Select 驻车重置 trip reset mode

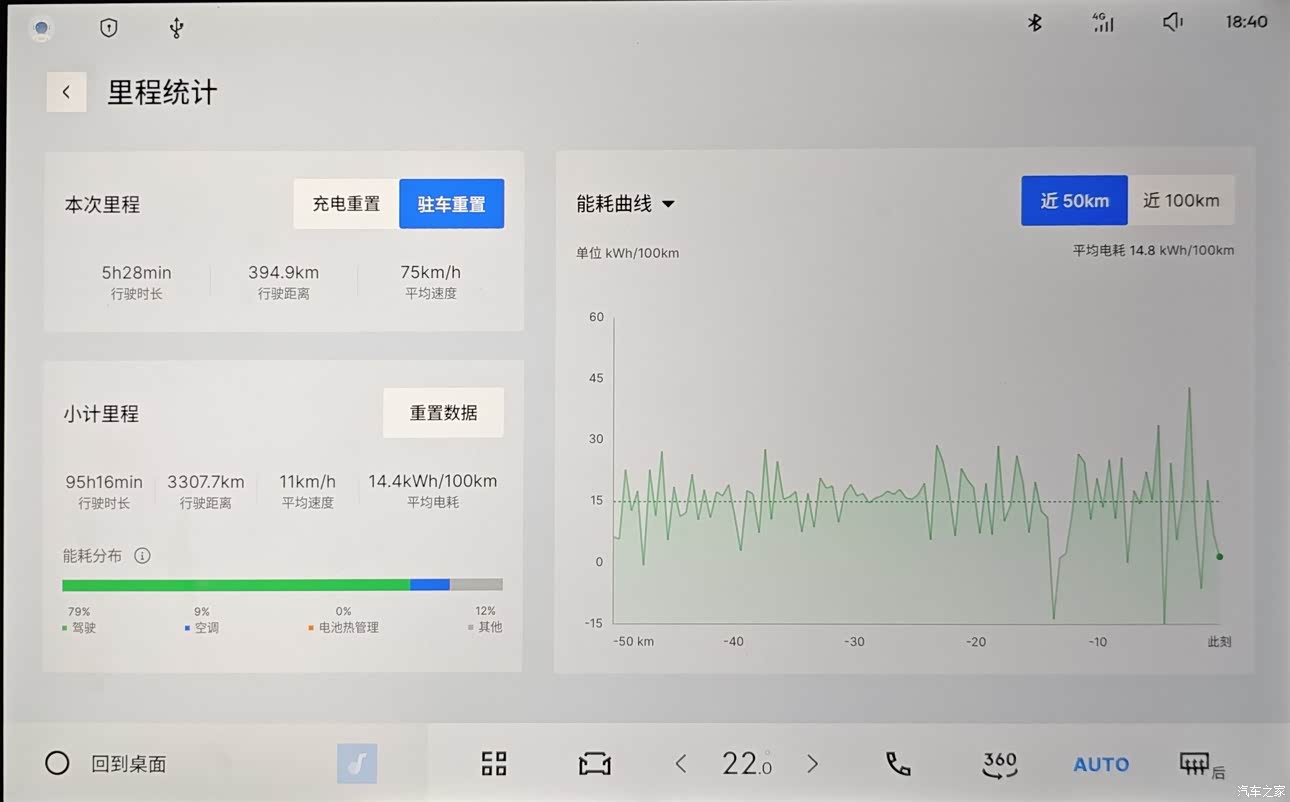(451, 204)
